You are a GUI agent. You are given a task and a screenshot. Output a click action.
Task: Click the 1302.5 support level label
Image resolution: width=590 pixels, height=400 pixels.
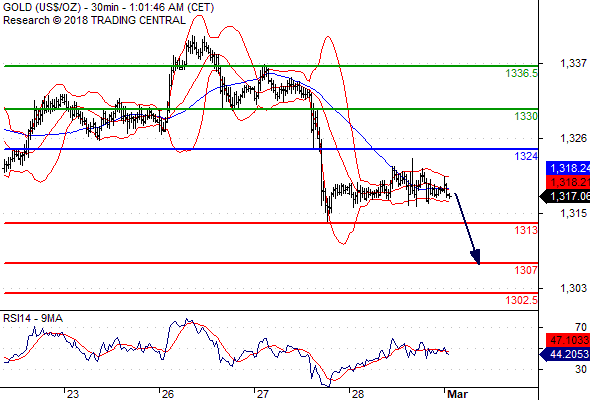point(522,300)
